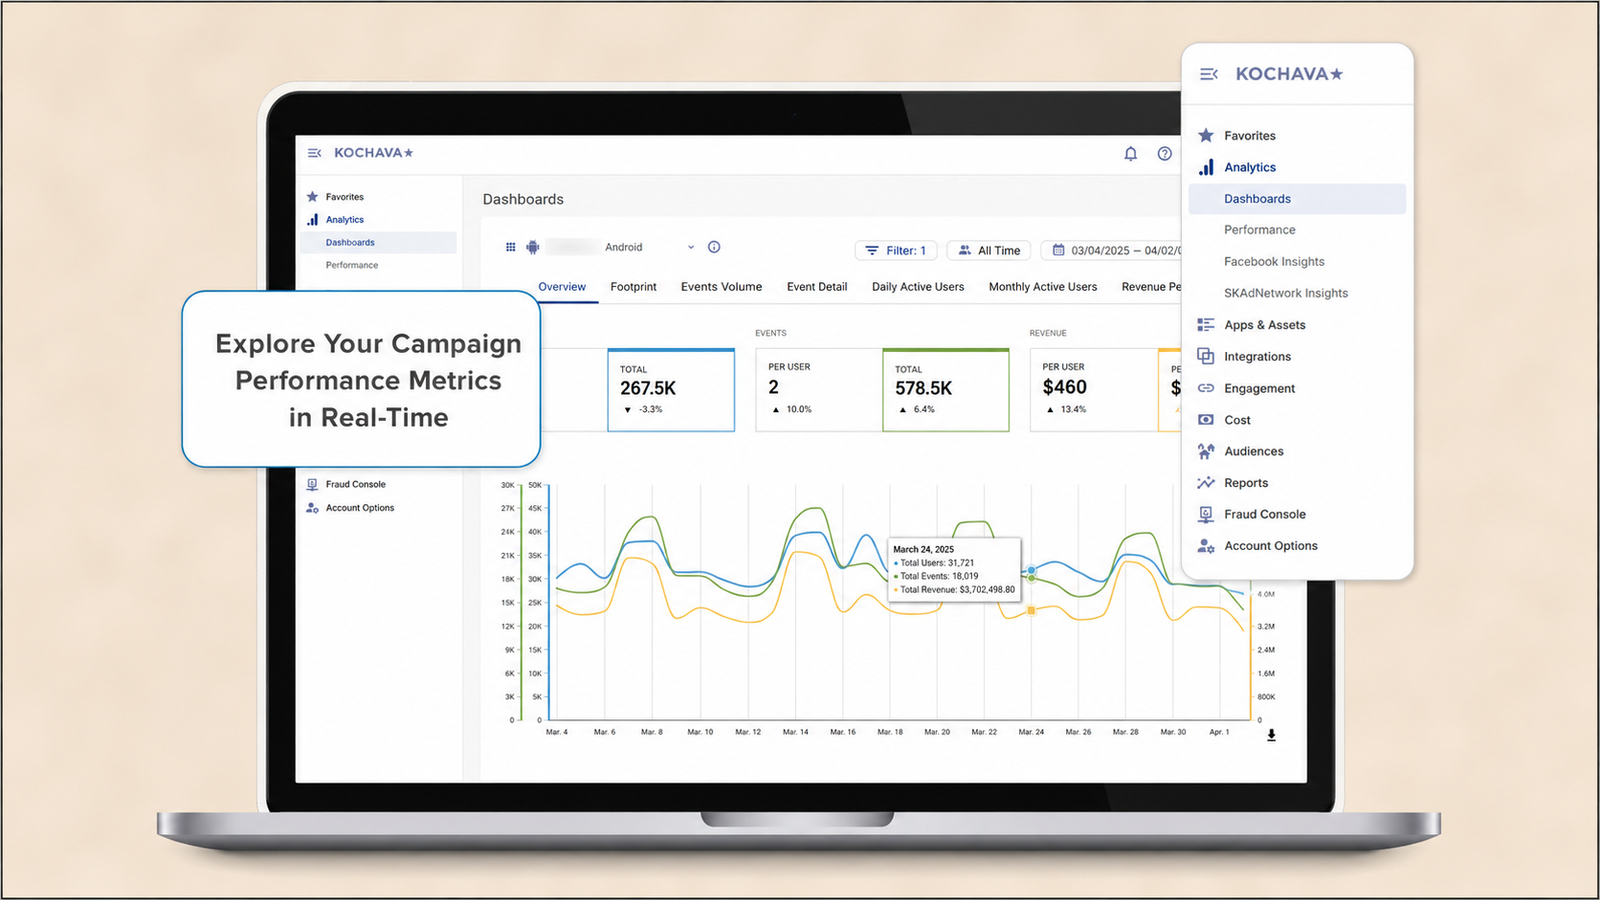Select Dashboards in the floating menu panel
Image resolution: width=1600 pixels, height=900 pixels.
1297,198
